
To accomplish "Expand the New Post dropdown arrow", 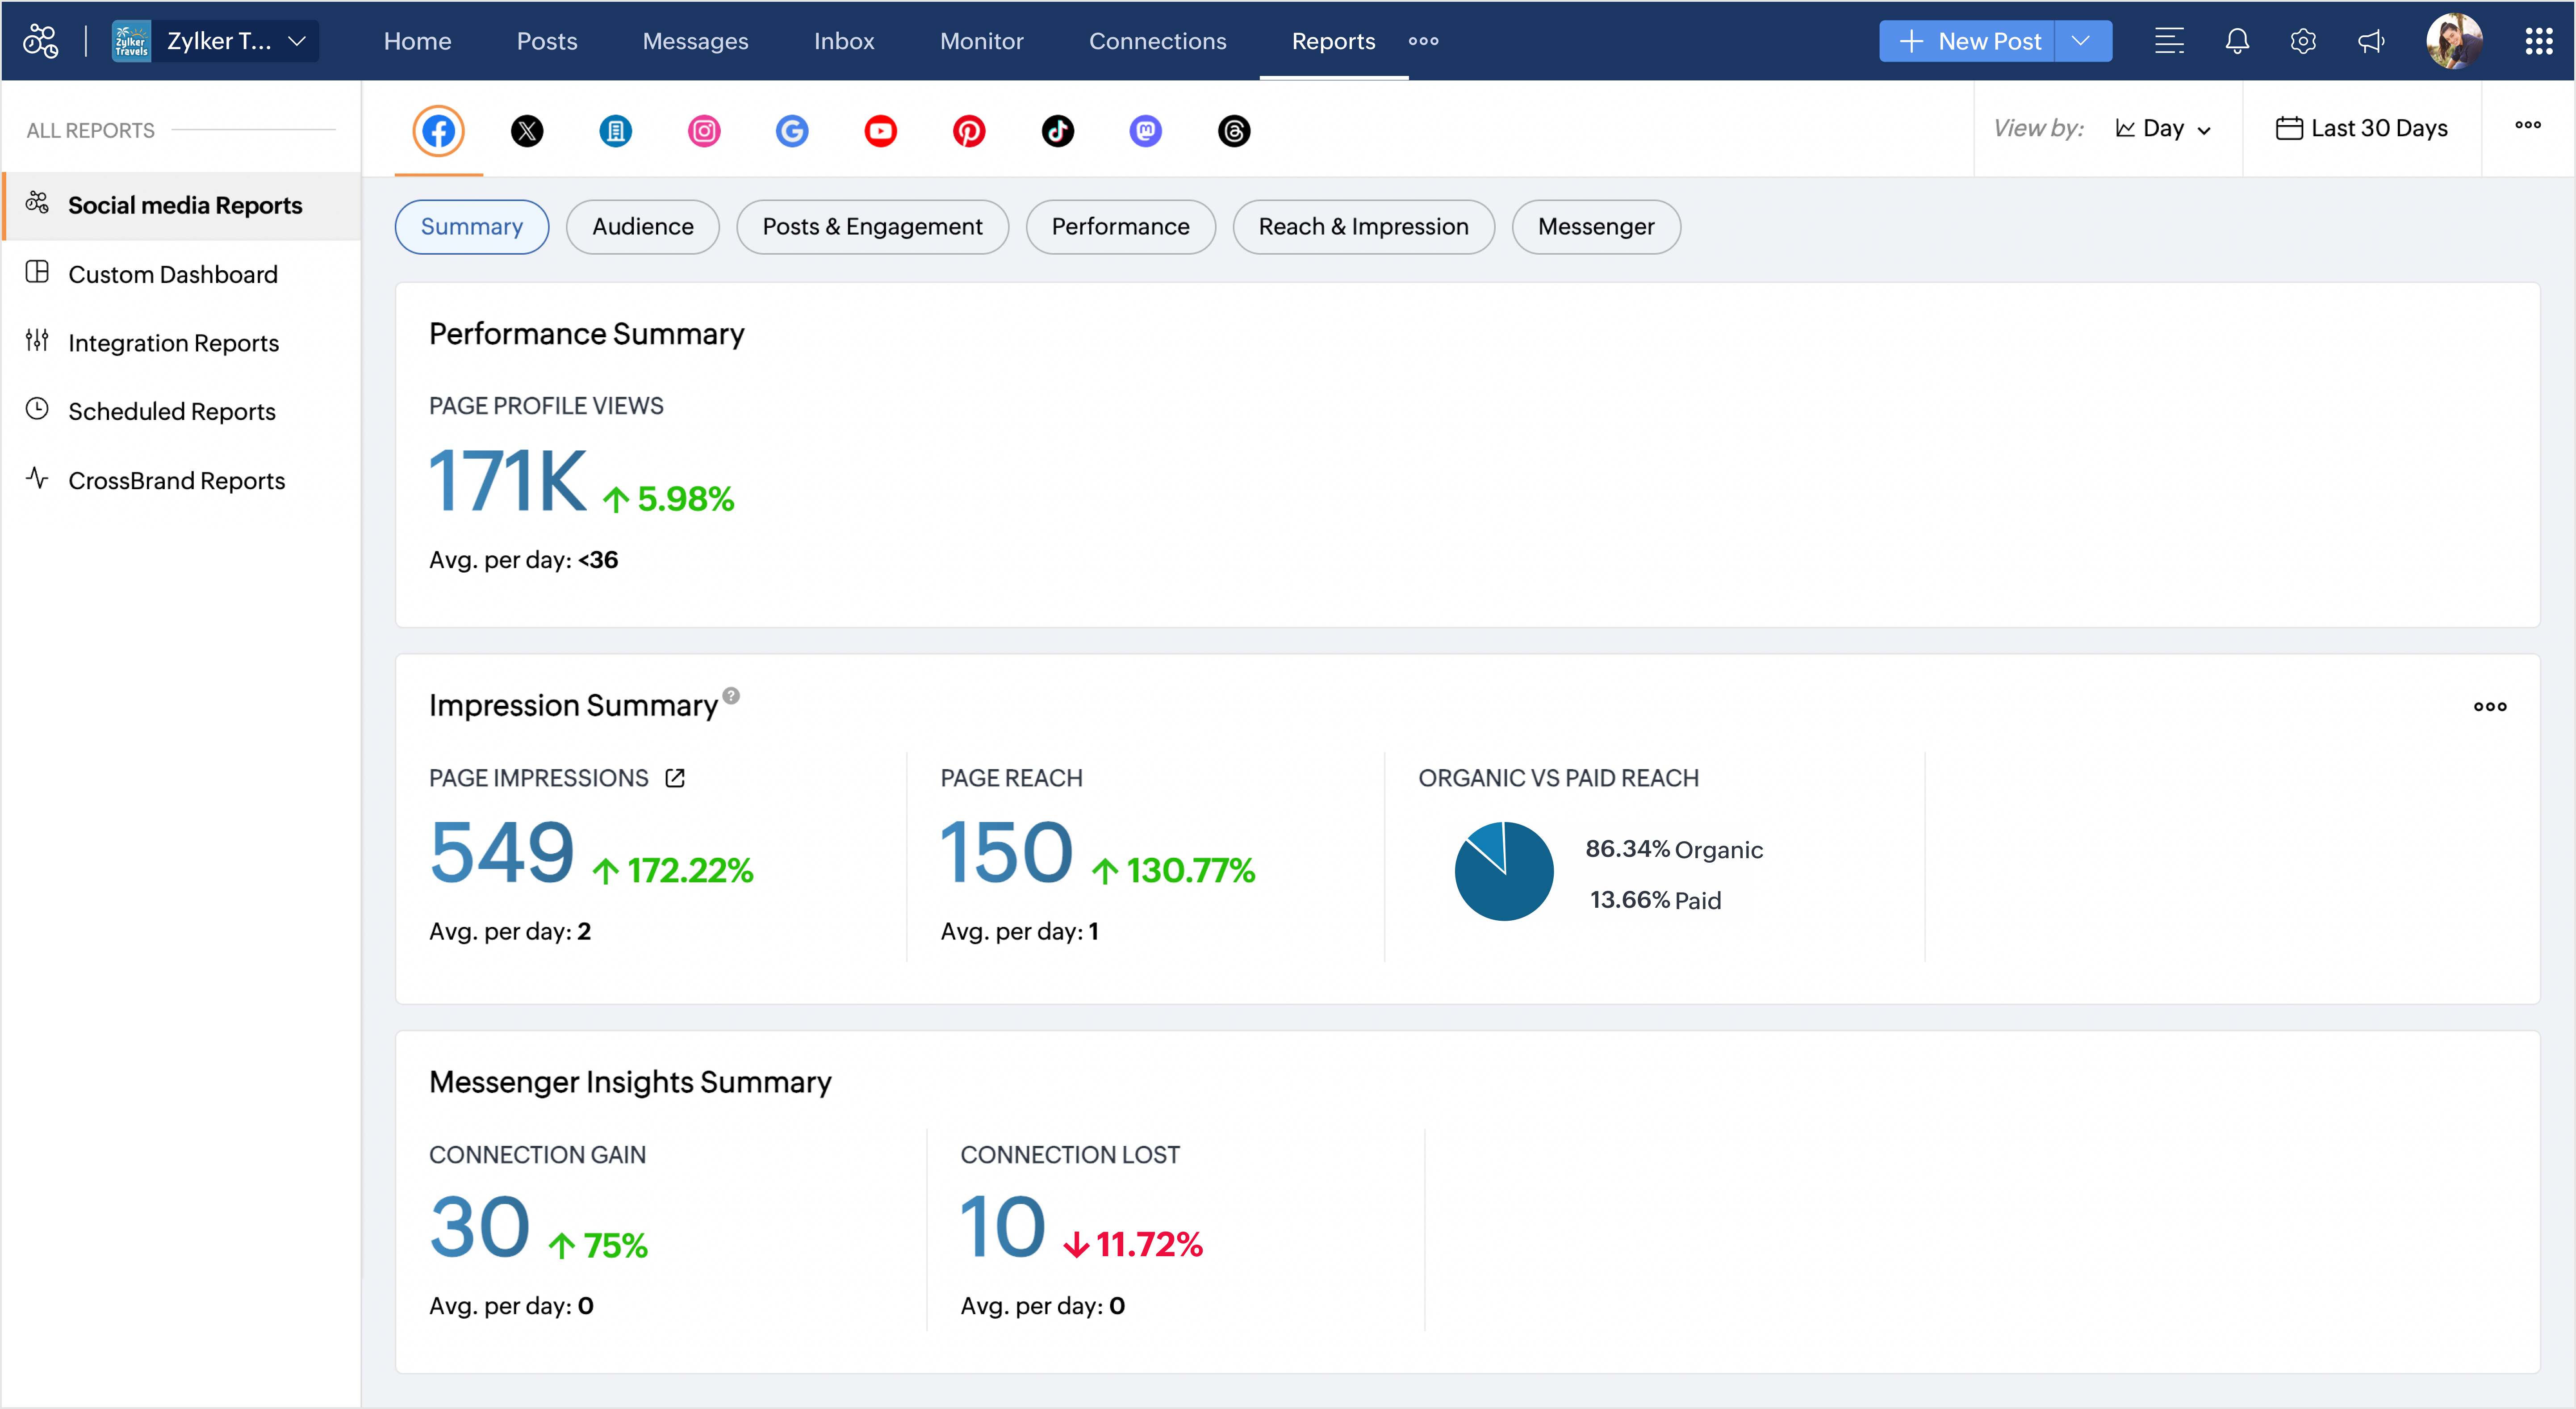I will point(2082,41).
